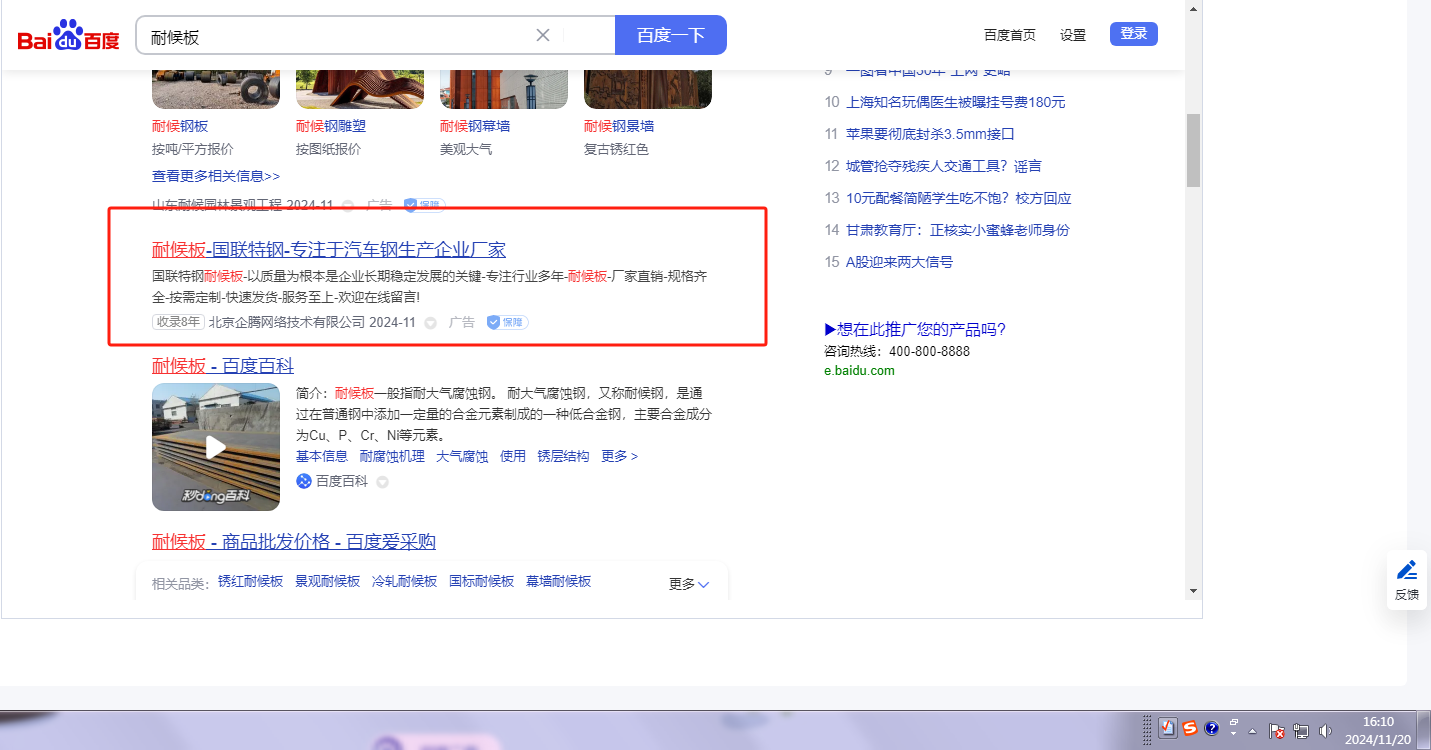1431x750 pixels.
Task: Click the Baidu logo
Action: coord(68,36)
